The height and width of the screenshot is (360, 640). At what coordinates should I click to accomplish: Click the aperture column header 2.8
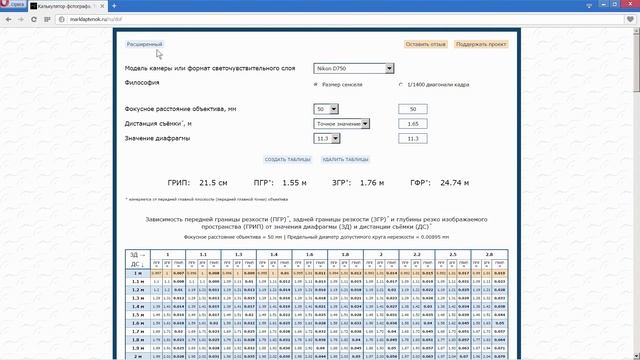click(489, 254)
